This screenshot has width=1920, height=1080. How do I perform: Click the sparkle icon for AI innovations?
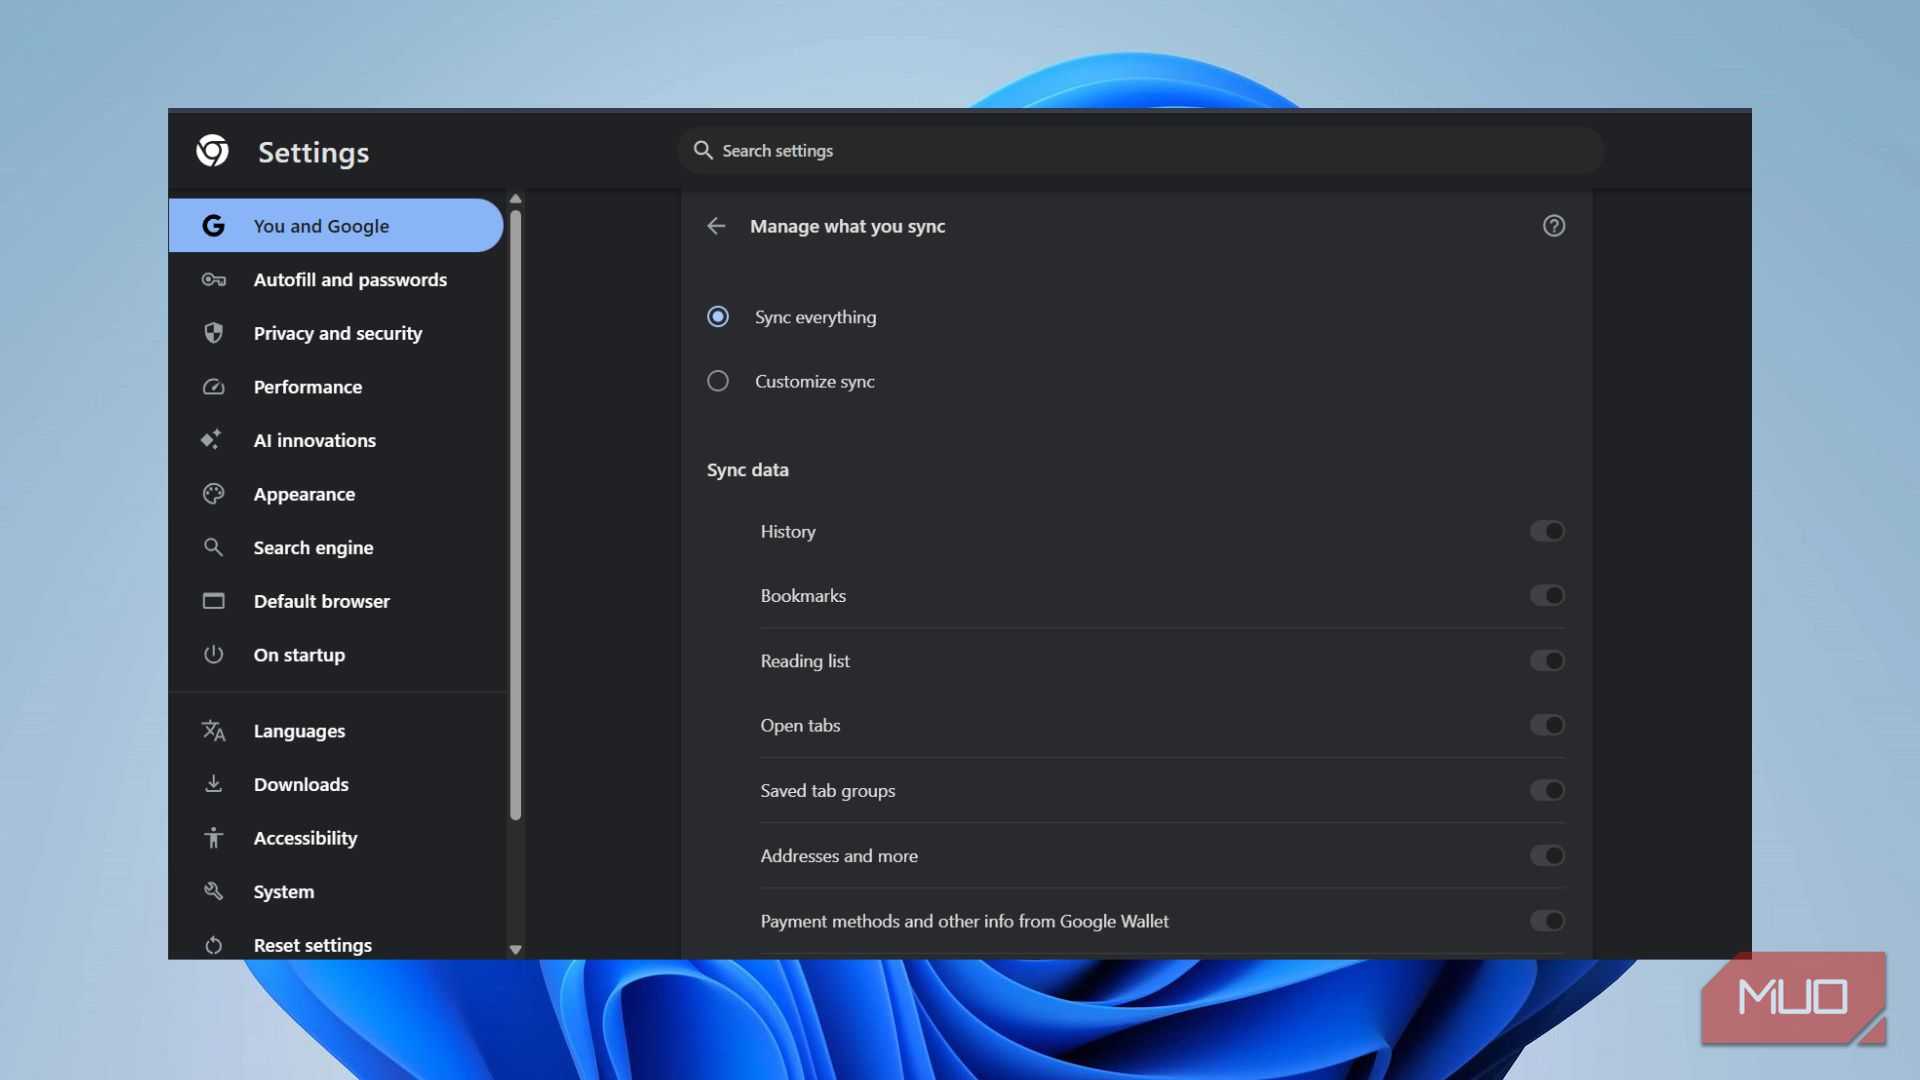[211, 440]
